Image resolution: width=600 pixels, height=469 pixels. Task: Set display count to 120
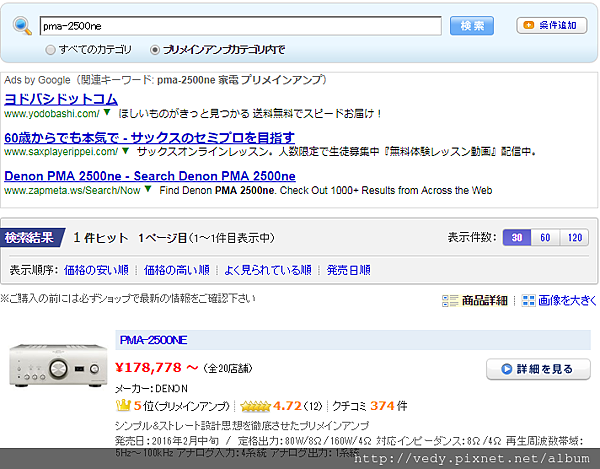click(x=574, y=238)
